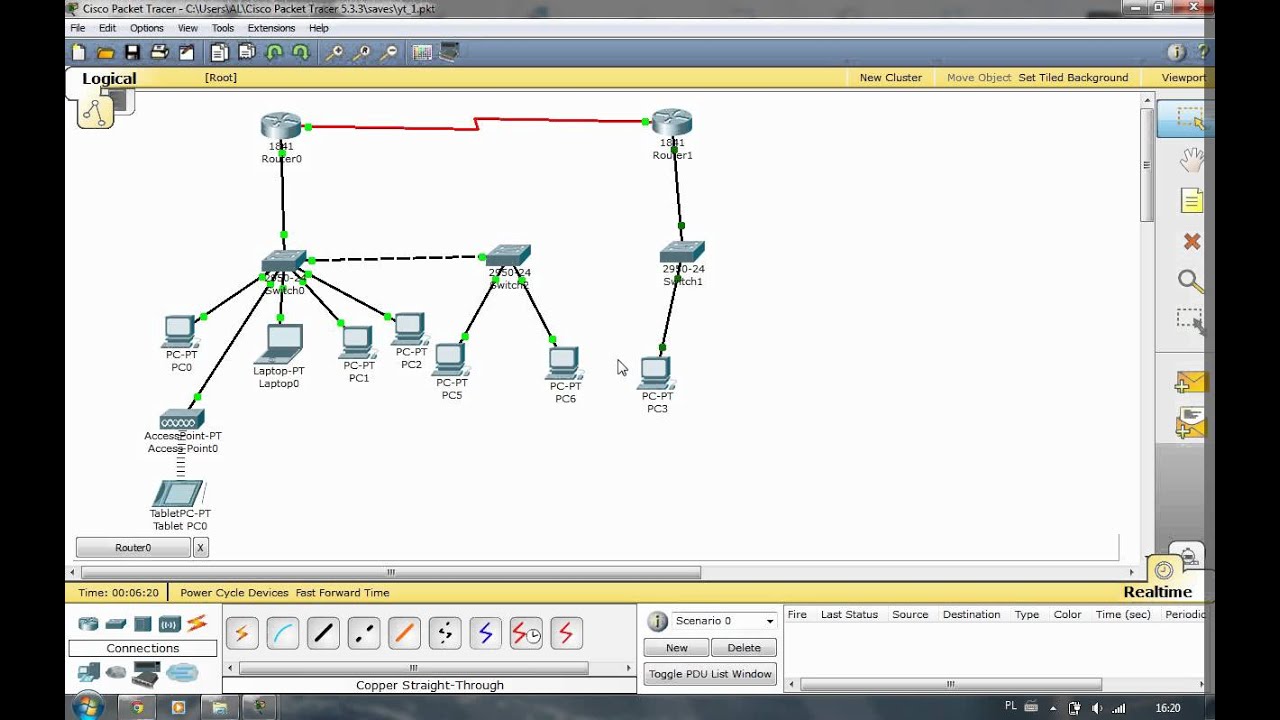Select the Console cable
Image resolution: width=1280 pixels, height=720 pixels.
[283, 633]
